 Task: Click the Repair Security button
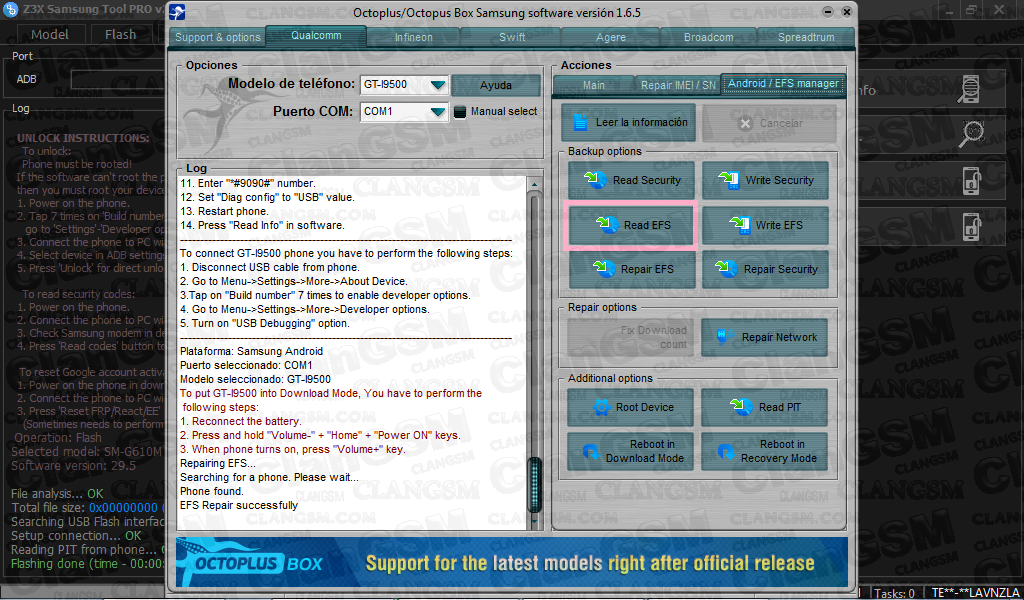pyautogui.click(x=765, y=269)
